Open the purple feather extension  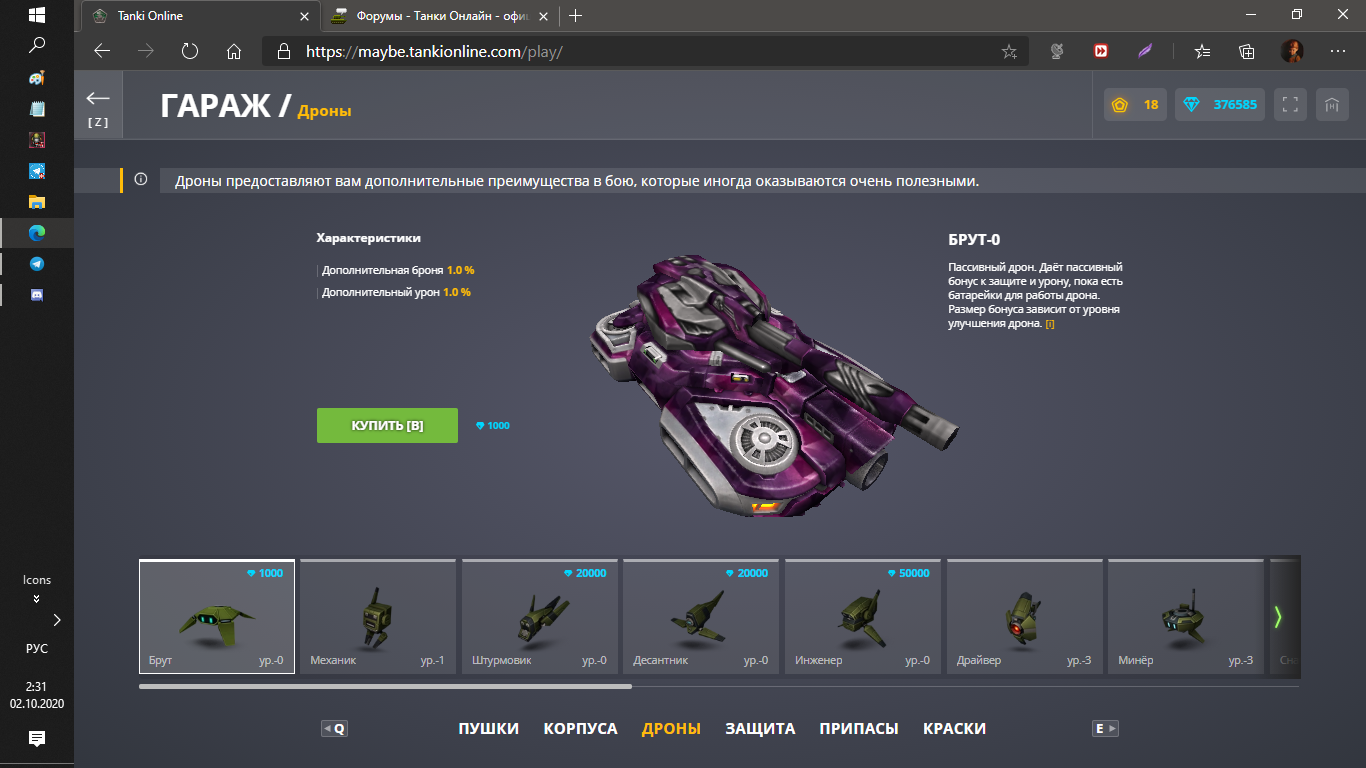1146,51
